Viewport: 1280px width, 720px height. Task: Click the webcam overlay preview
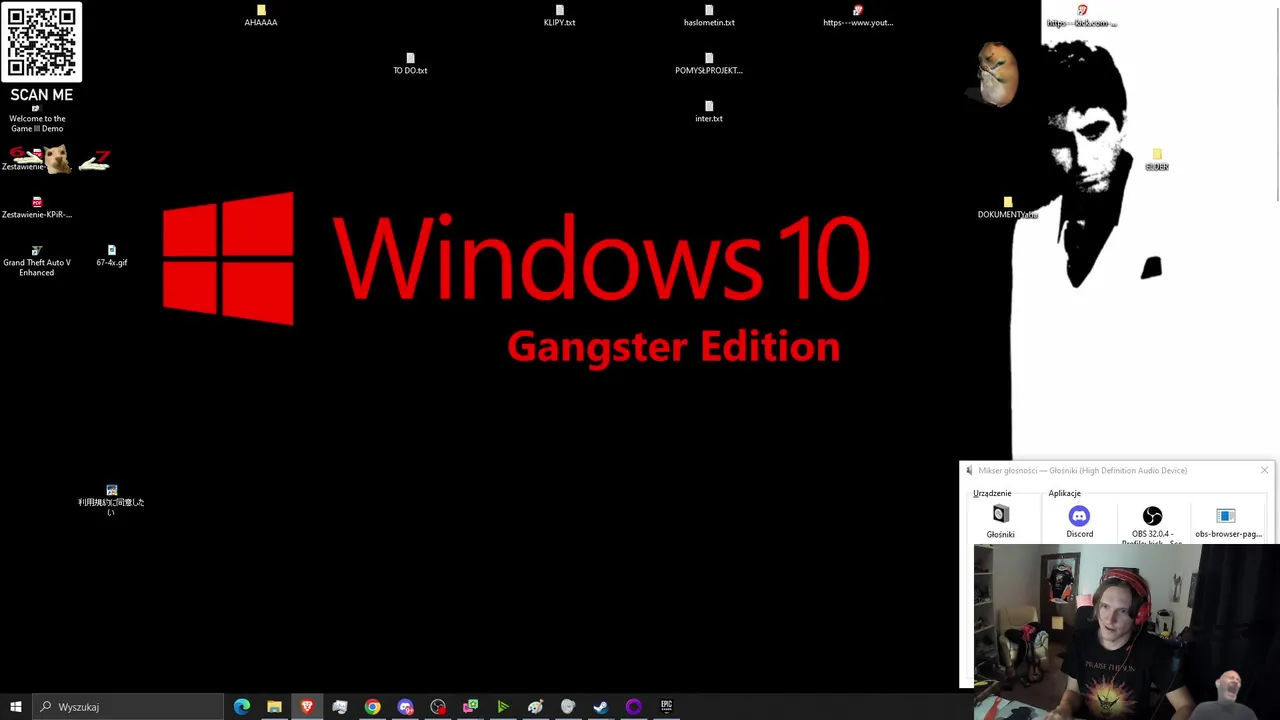pos(1127,632)
